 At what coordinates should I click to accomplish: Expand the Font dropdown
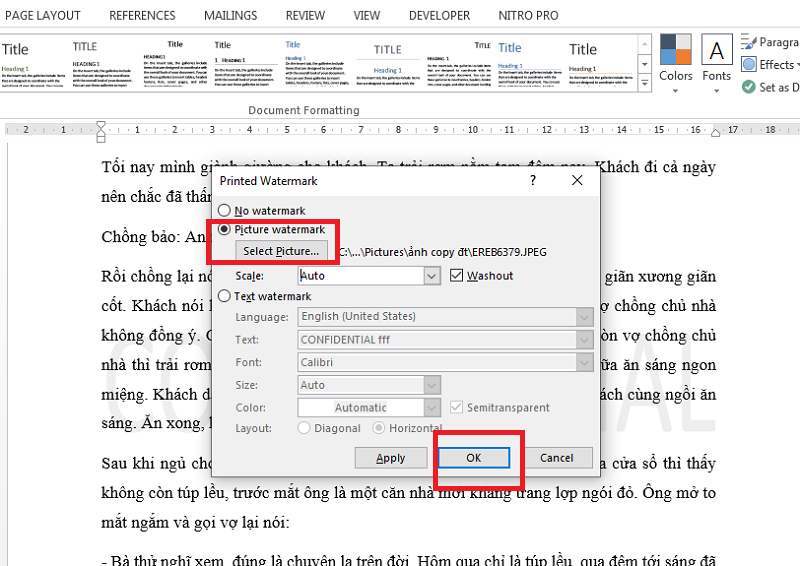click(584, 362)
